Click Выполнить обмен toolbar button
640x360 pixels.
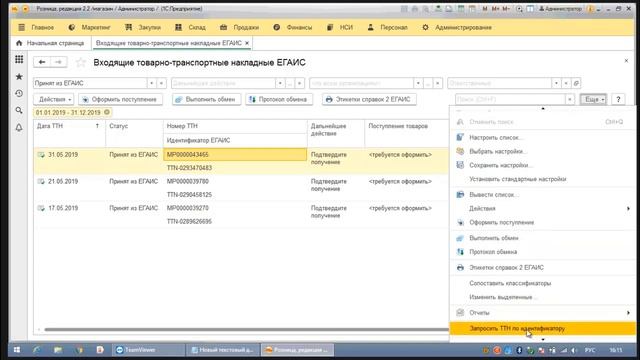coord(206,99)
